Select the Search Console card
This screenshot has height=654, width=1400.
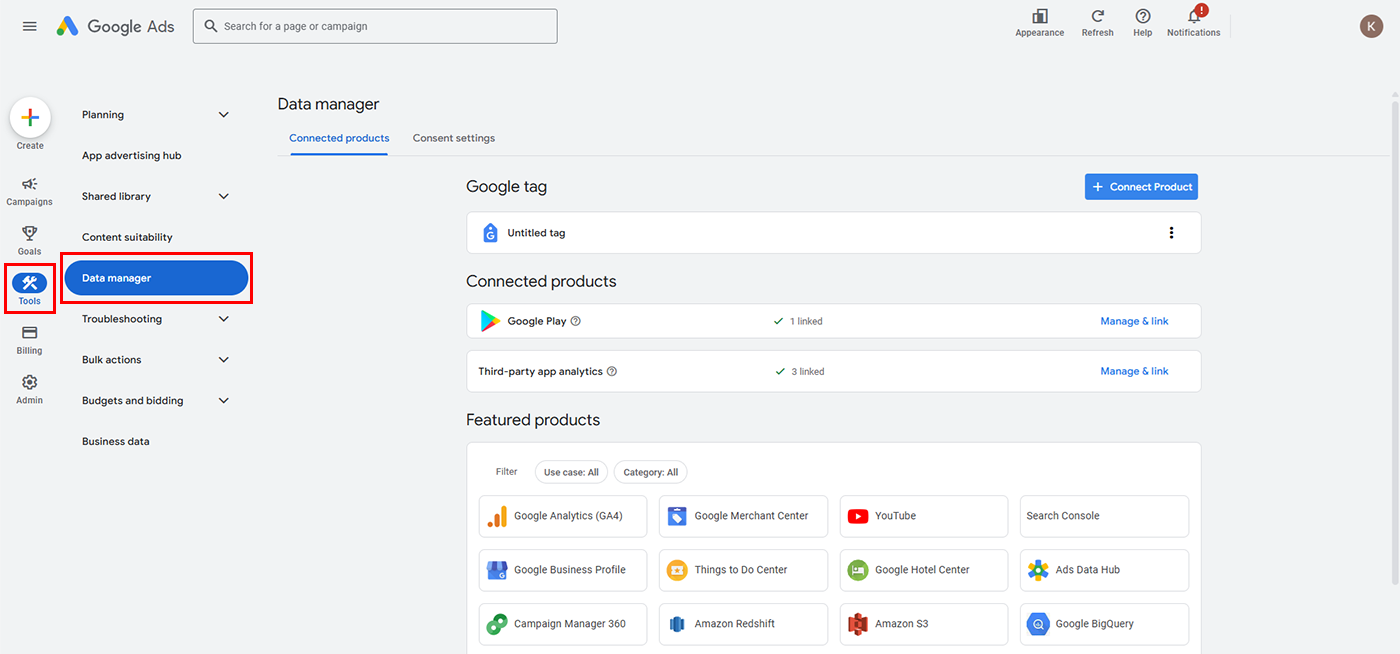coord(1104,516)
